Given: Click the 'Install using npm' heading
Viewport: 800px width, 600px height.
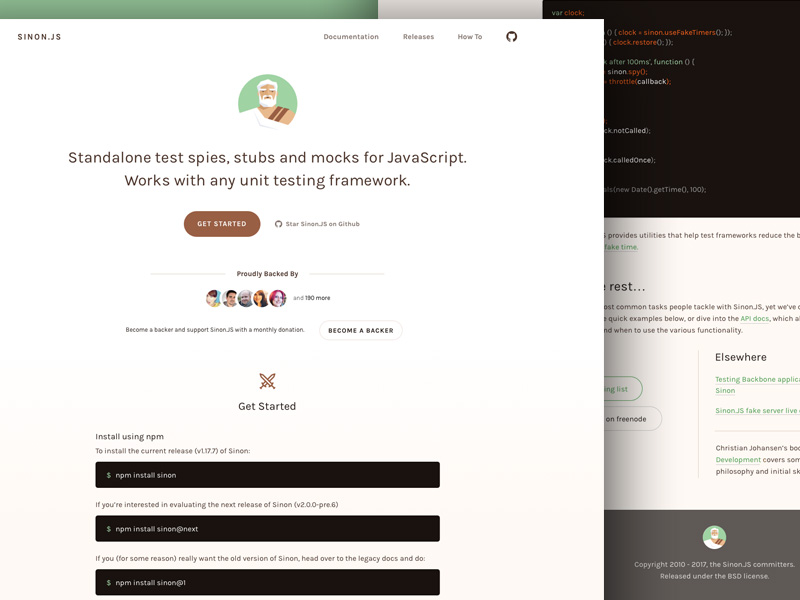Looking at the screenshot, I should [130, 437].
